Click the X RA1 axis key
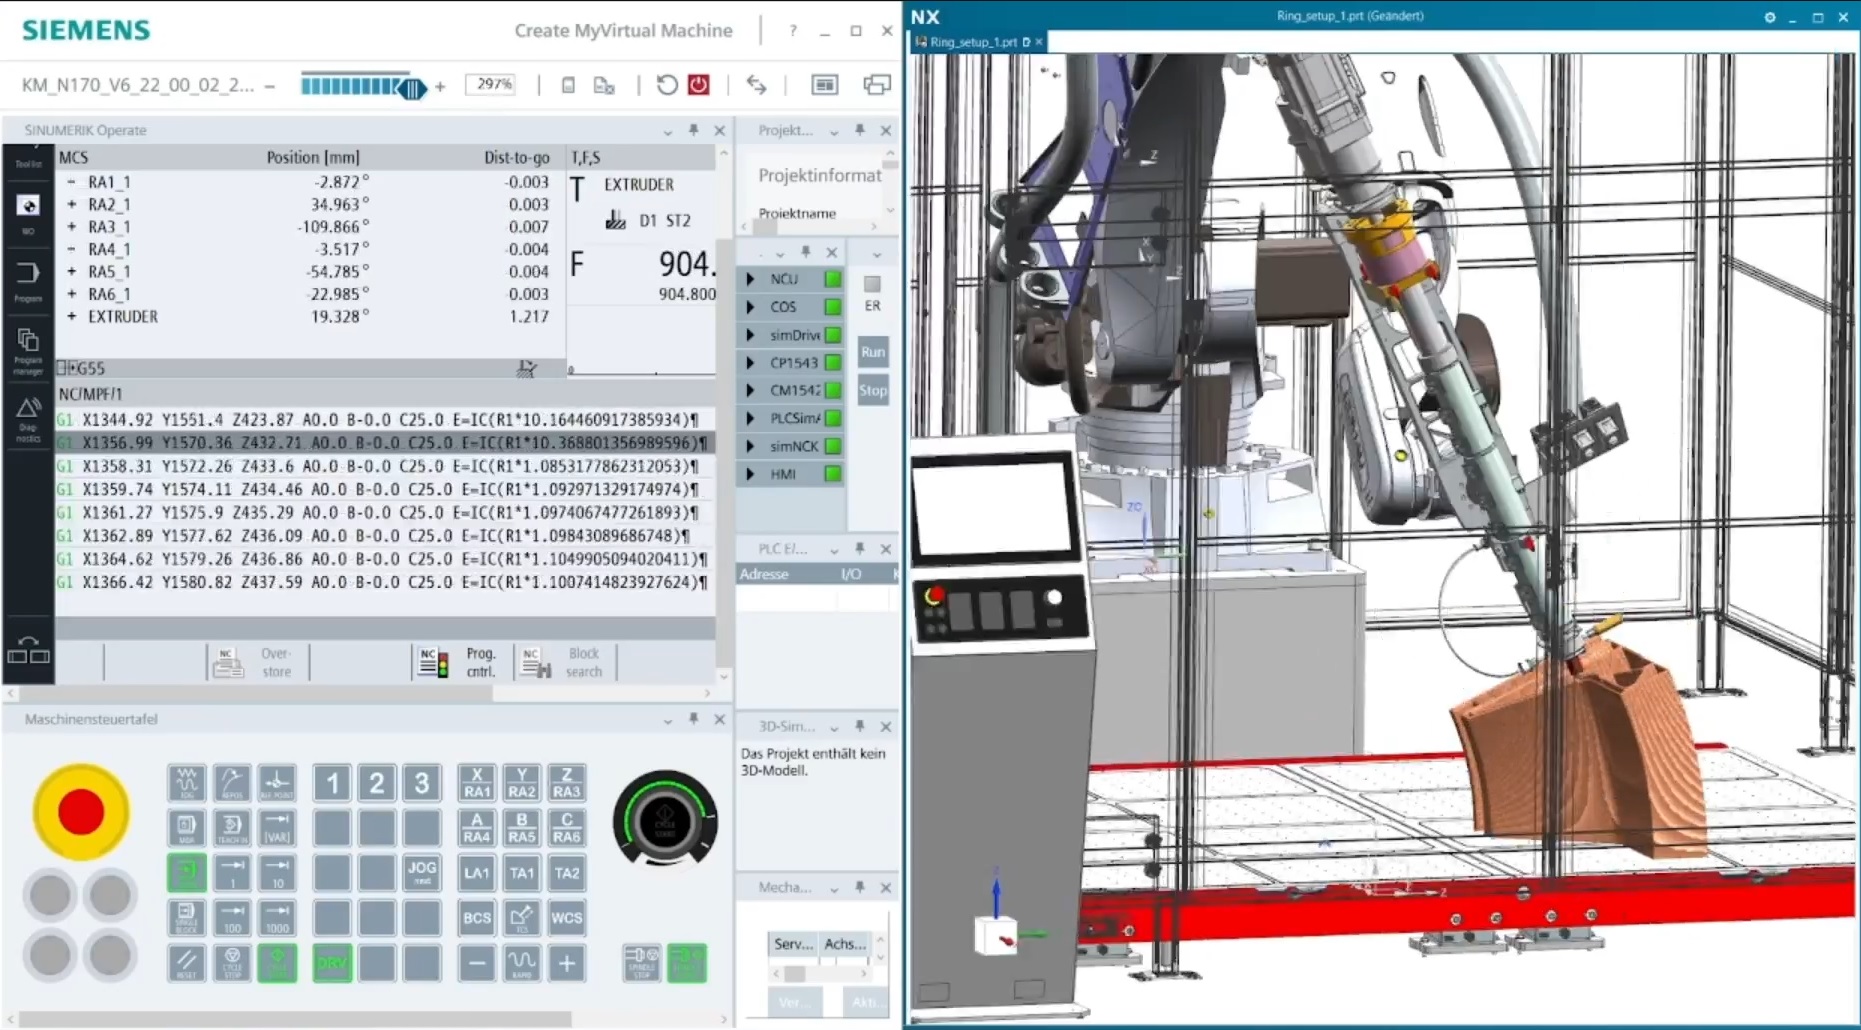Screen dimensions: 1861x1030 point(477,783)
